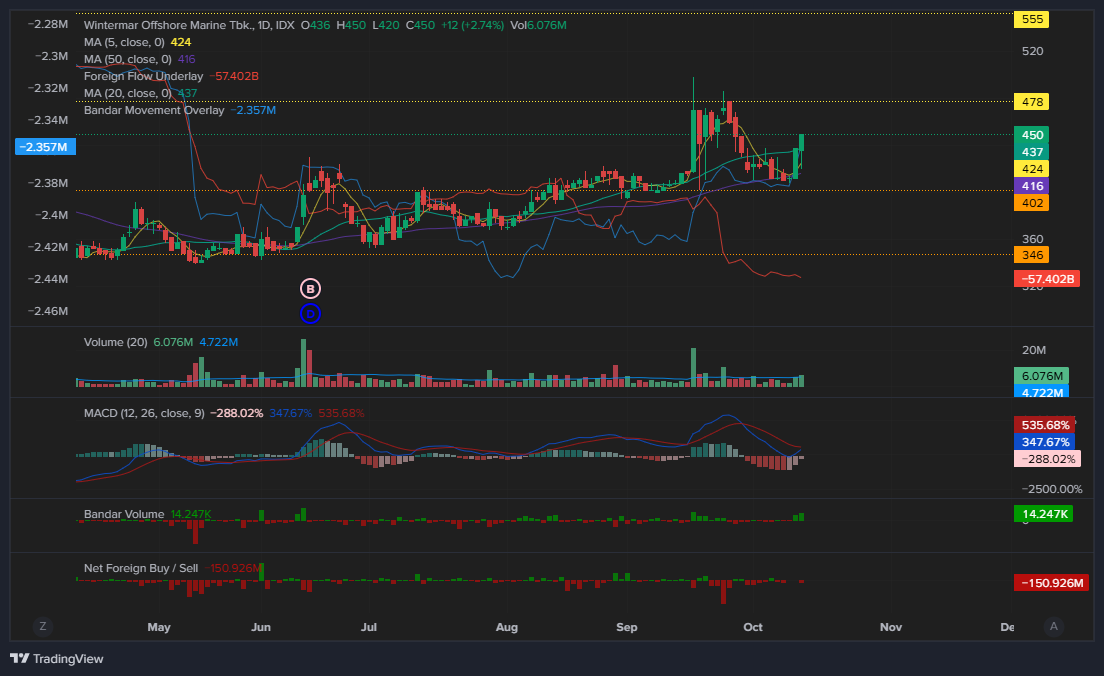Click the pink B event marker
Screen dimensions: 1104x676
tap(310, 289)
